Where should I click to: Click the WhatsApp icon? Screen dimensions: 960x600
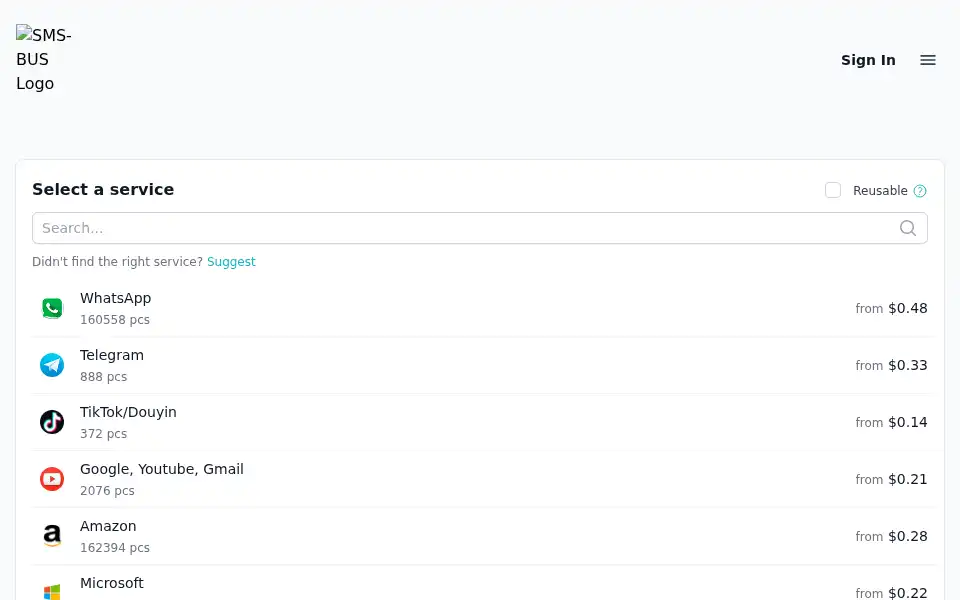[52, 308]
